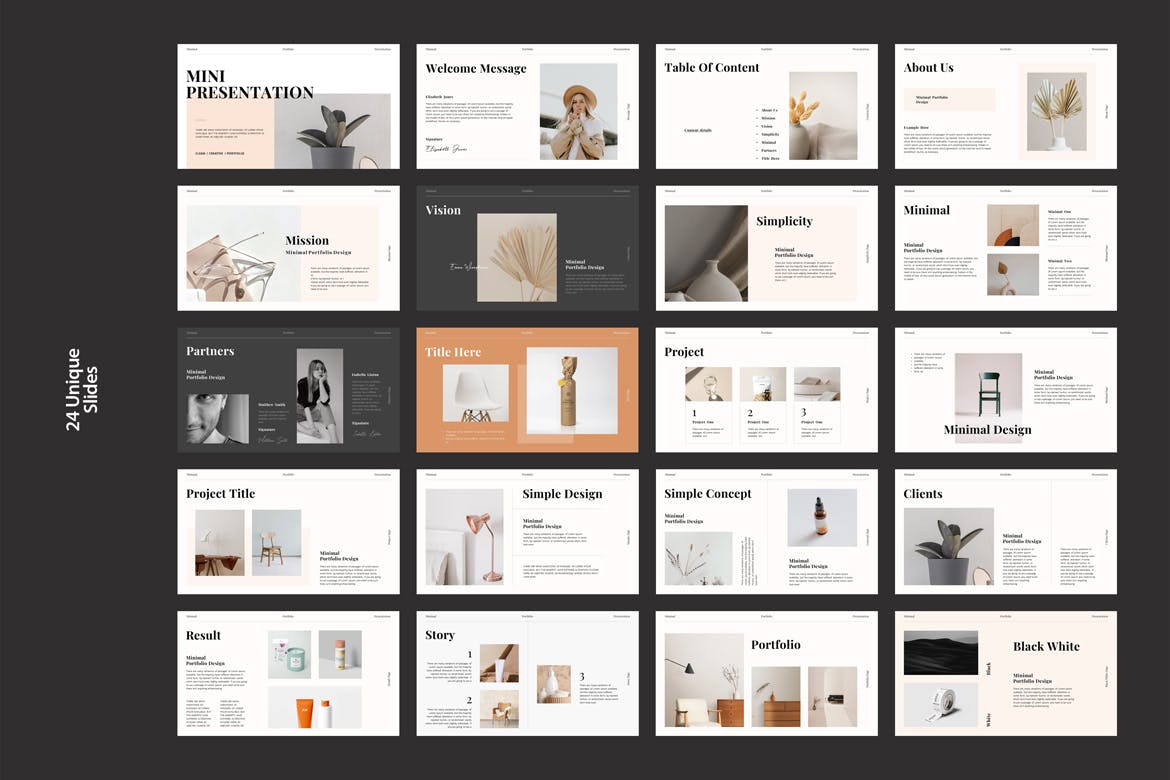Select the About Us slide

pos(1005,106)
